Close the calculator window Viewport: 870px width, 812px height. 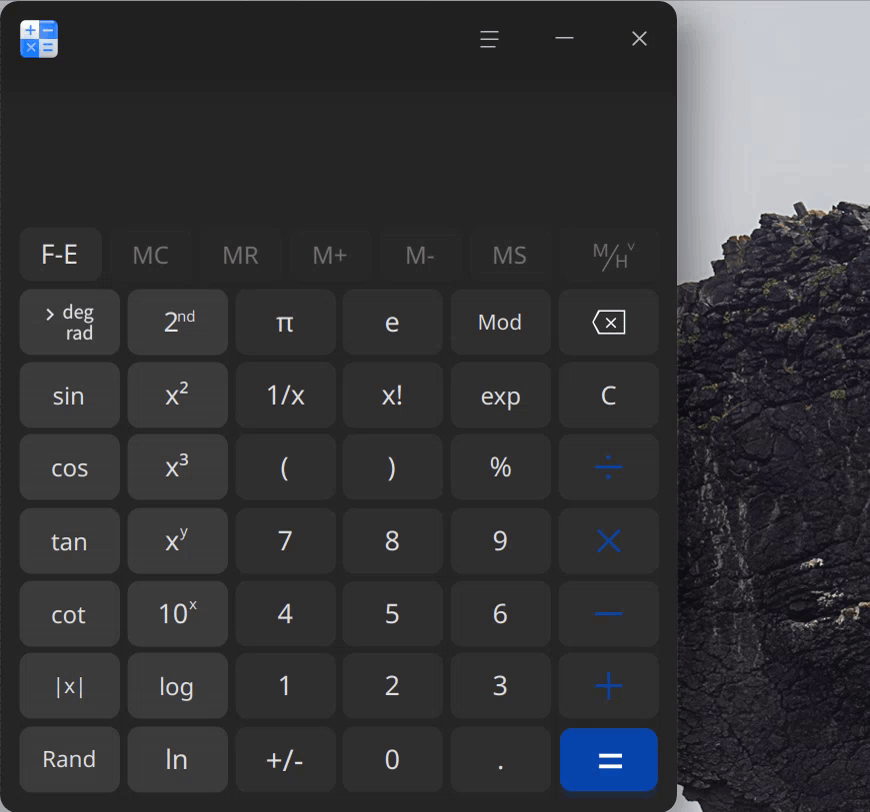click(639, 38)
